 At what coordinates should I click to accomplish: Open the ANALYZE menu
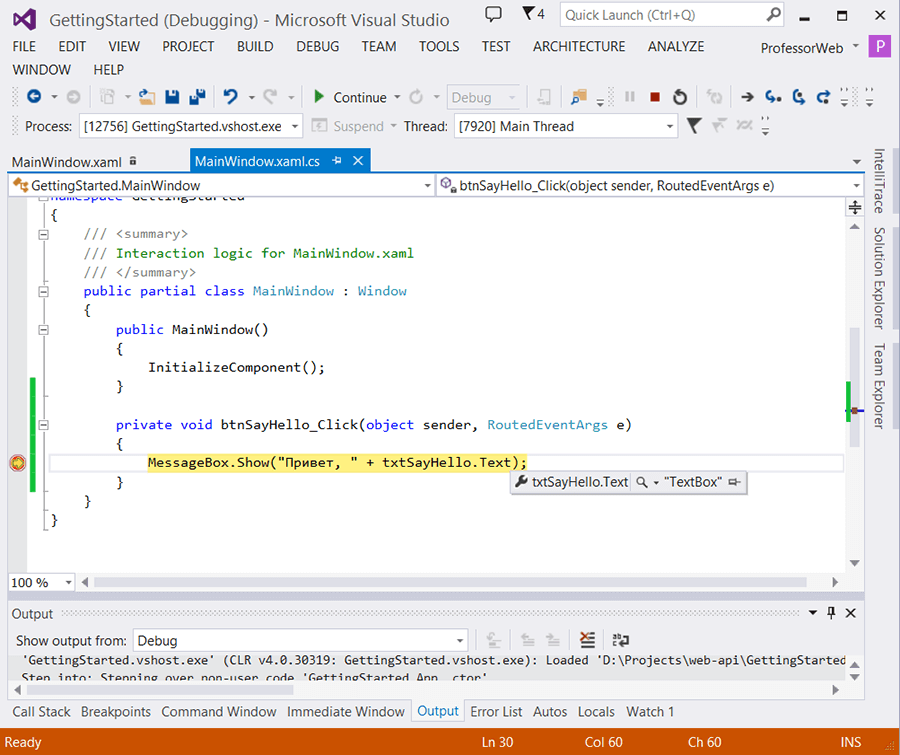pyautogui.click(x=676, y=47)
